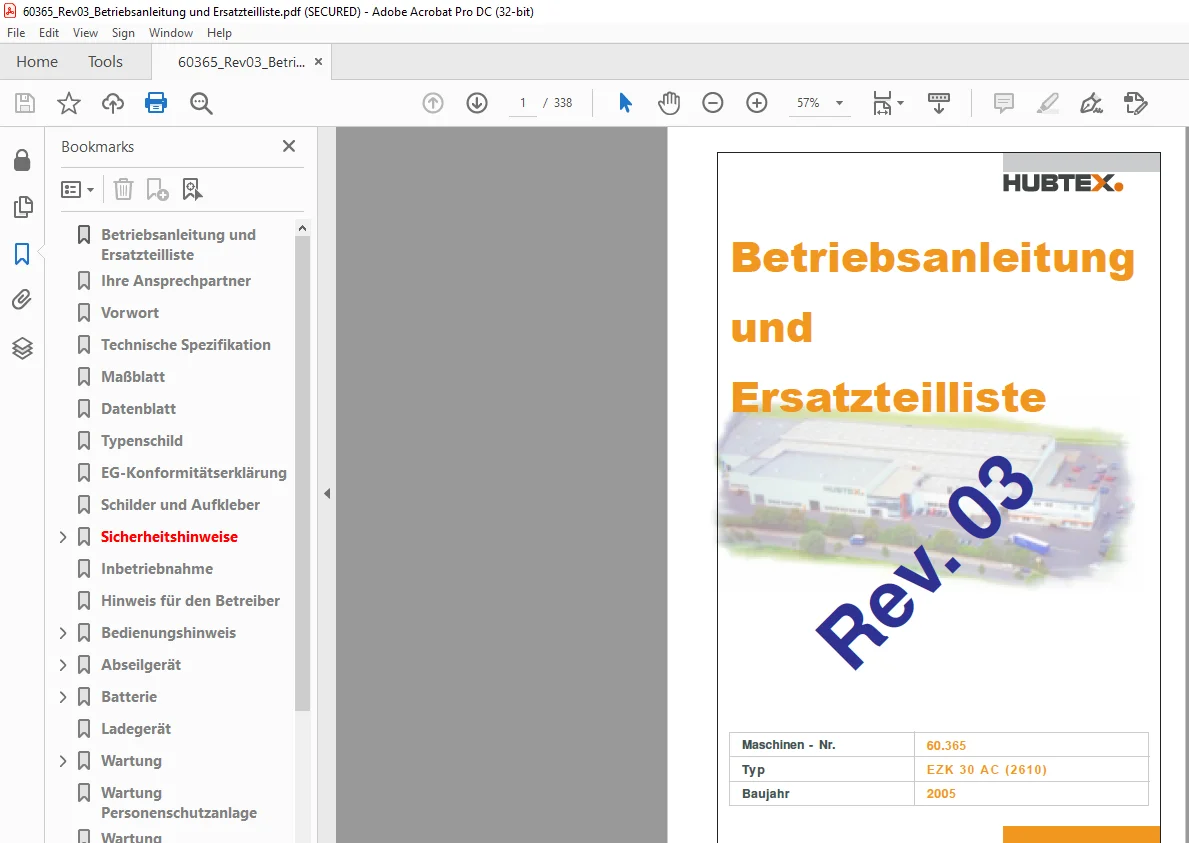Image resolution: width=1189 pixels, height=843 pixels.
Task: Click the bookmarks panel scrollbar thumb
Action: point(303,474)
